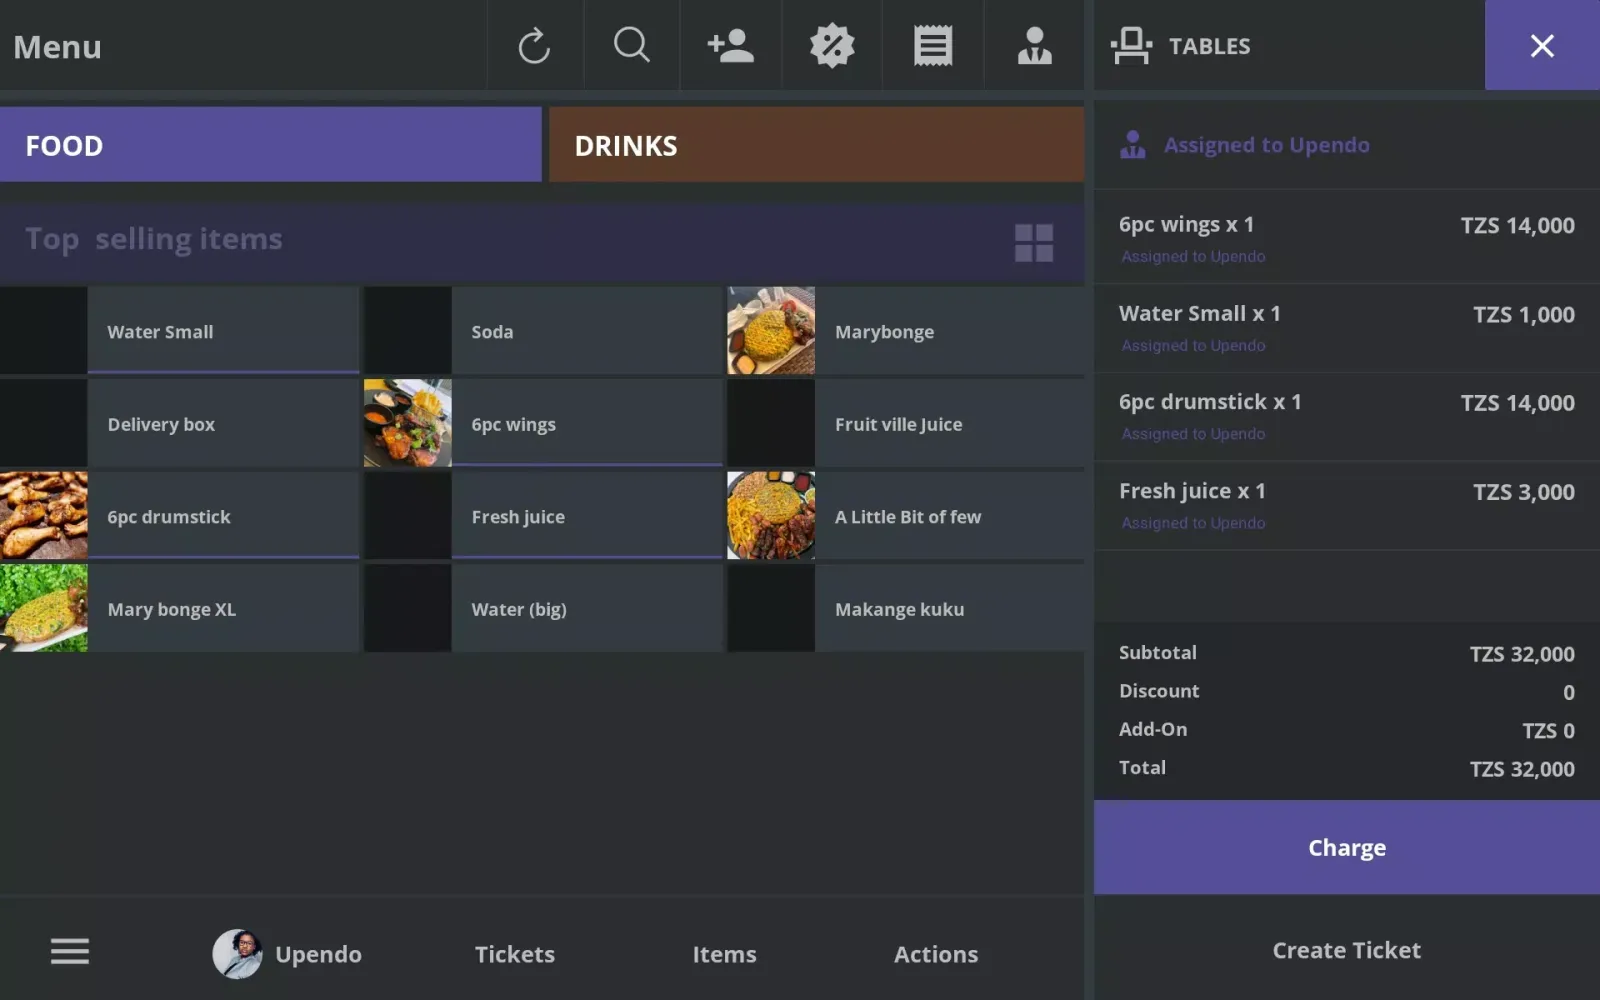Switch to the FOOD category tab
The image size is (1600, 1000).
click(x=270, y=146)
